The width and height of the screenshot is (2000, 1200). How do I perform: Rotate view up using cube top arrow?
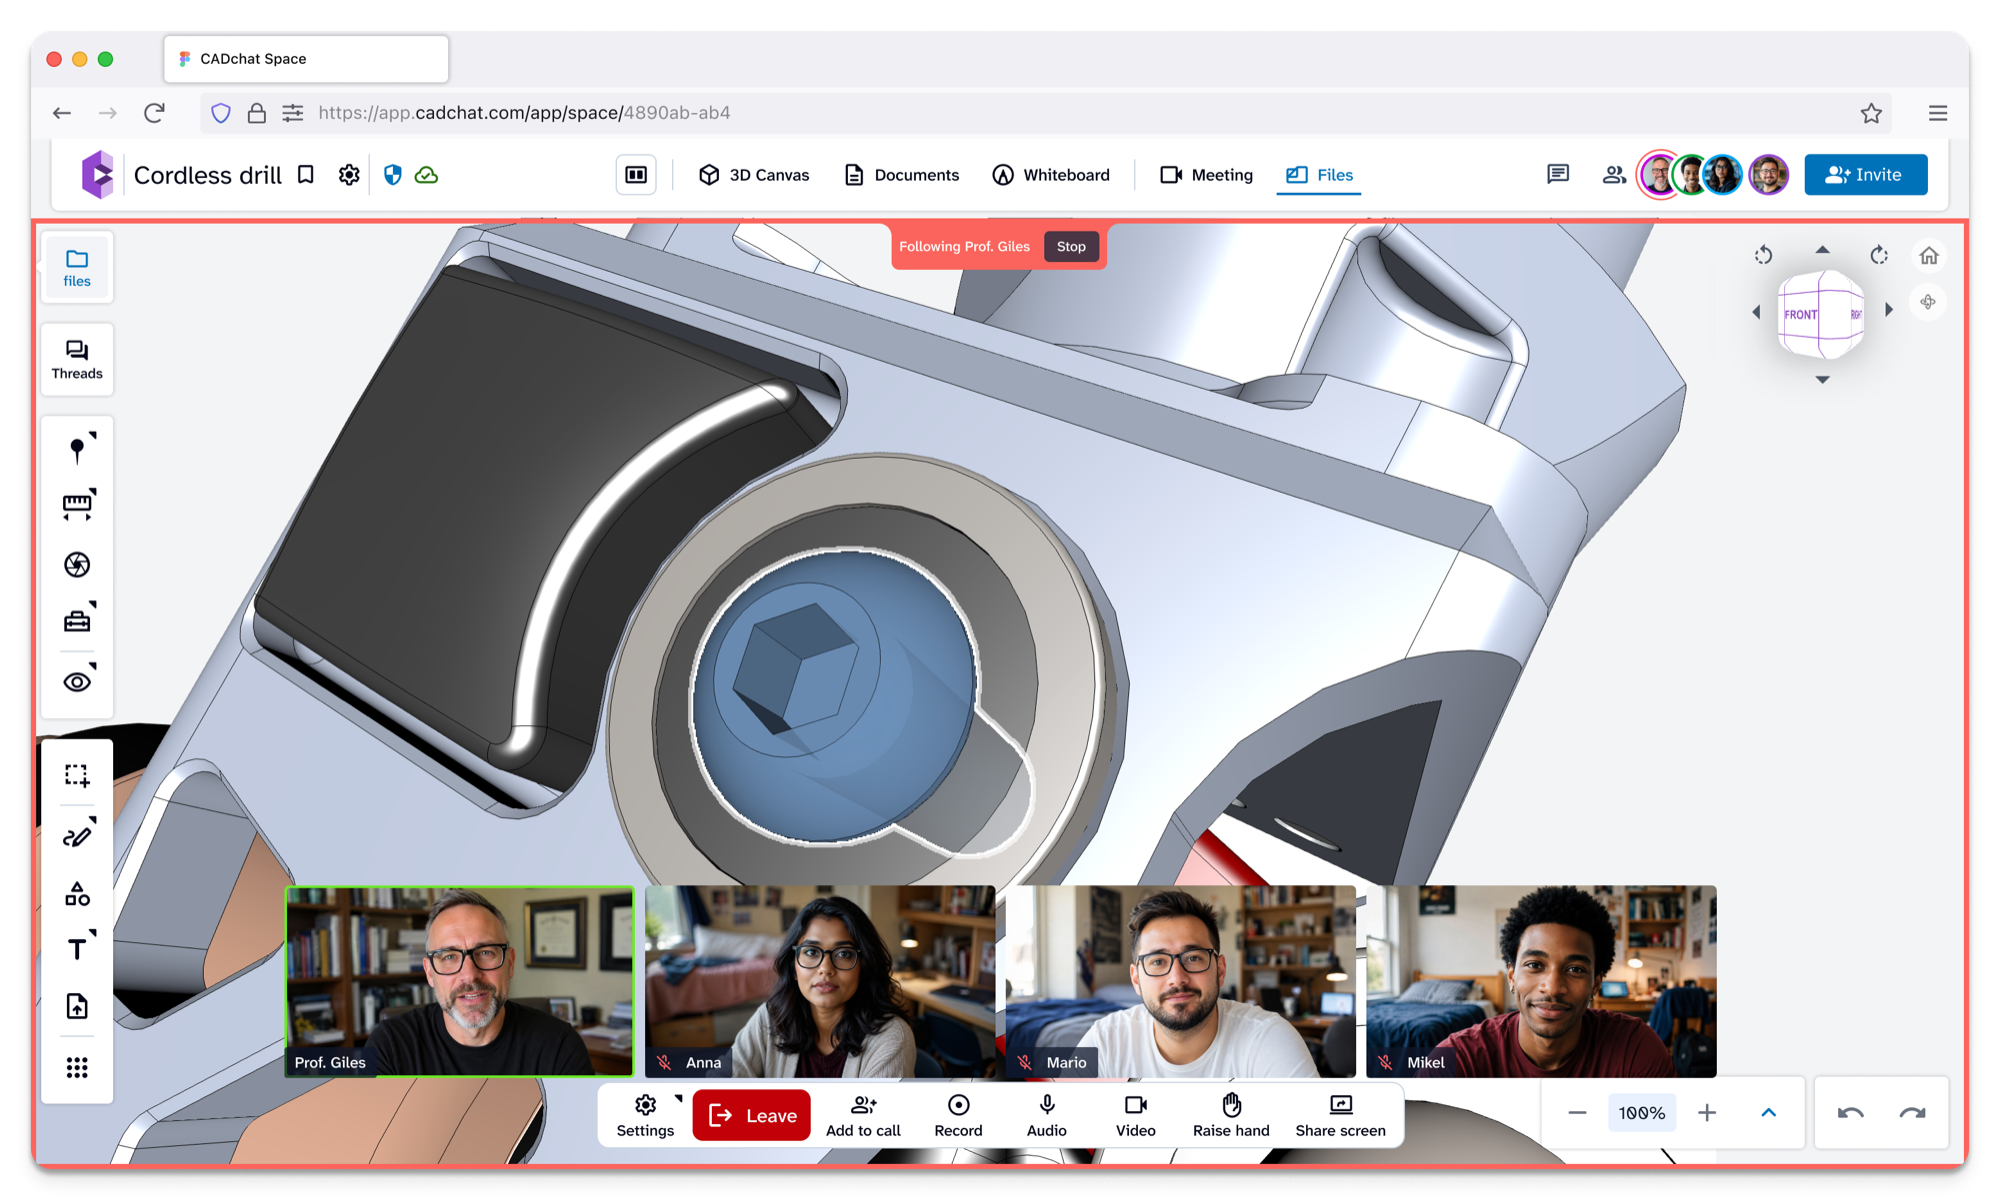pyautogui.click(x=1822, y=250)
